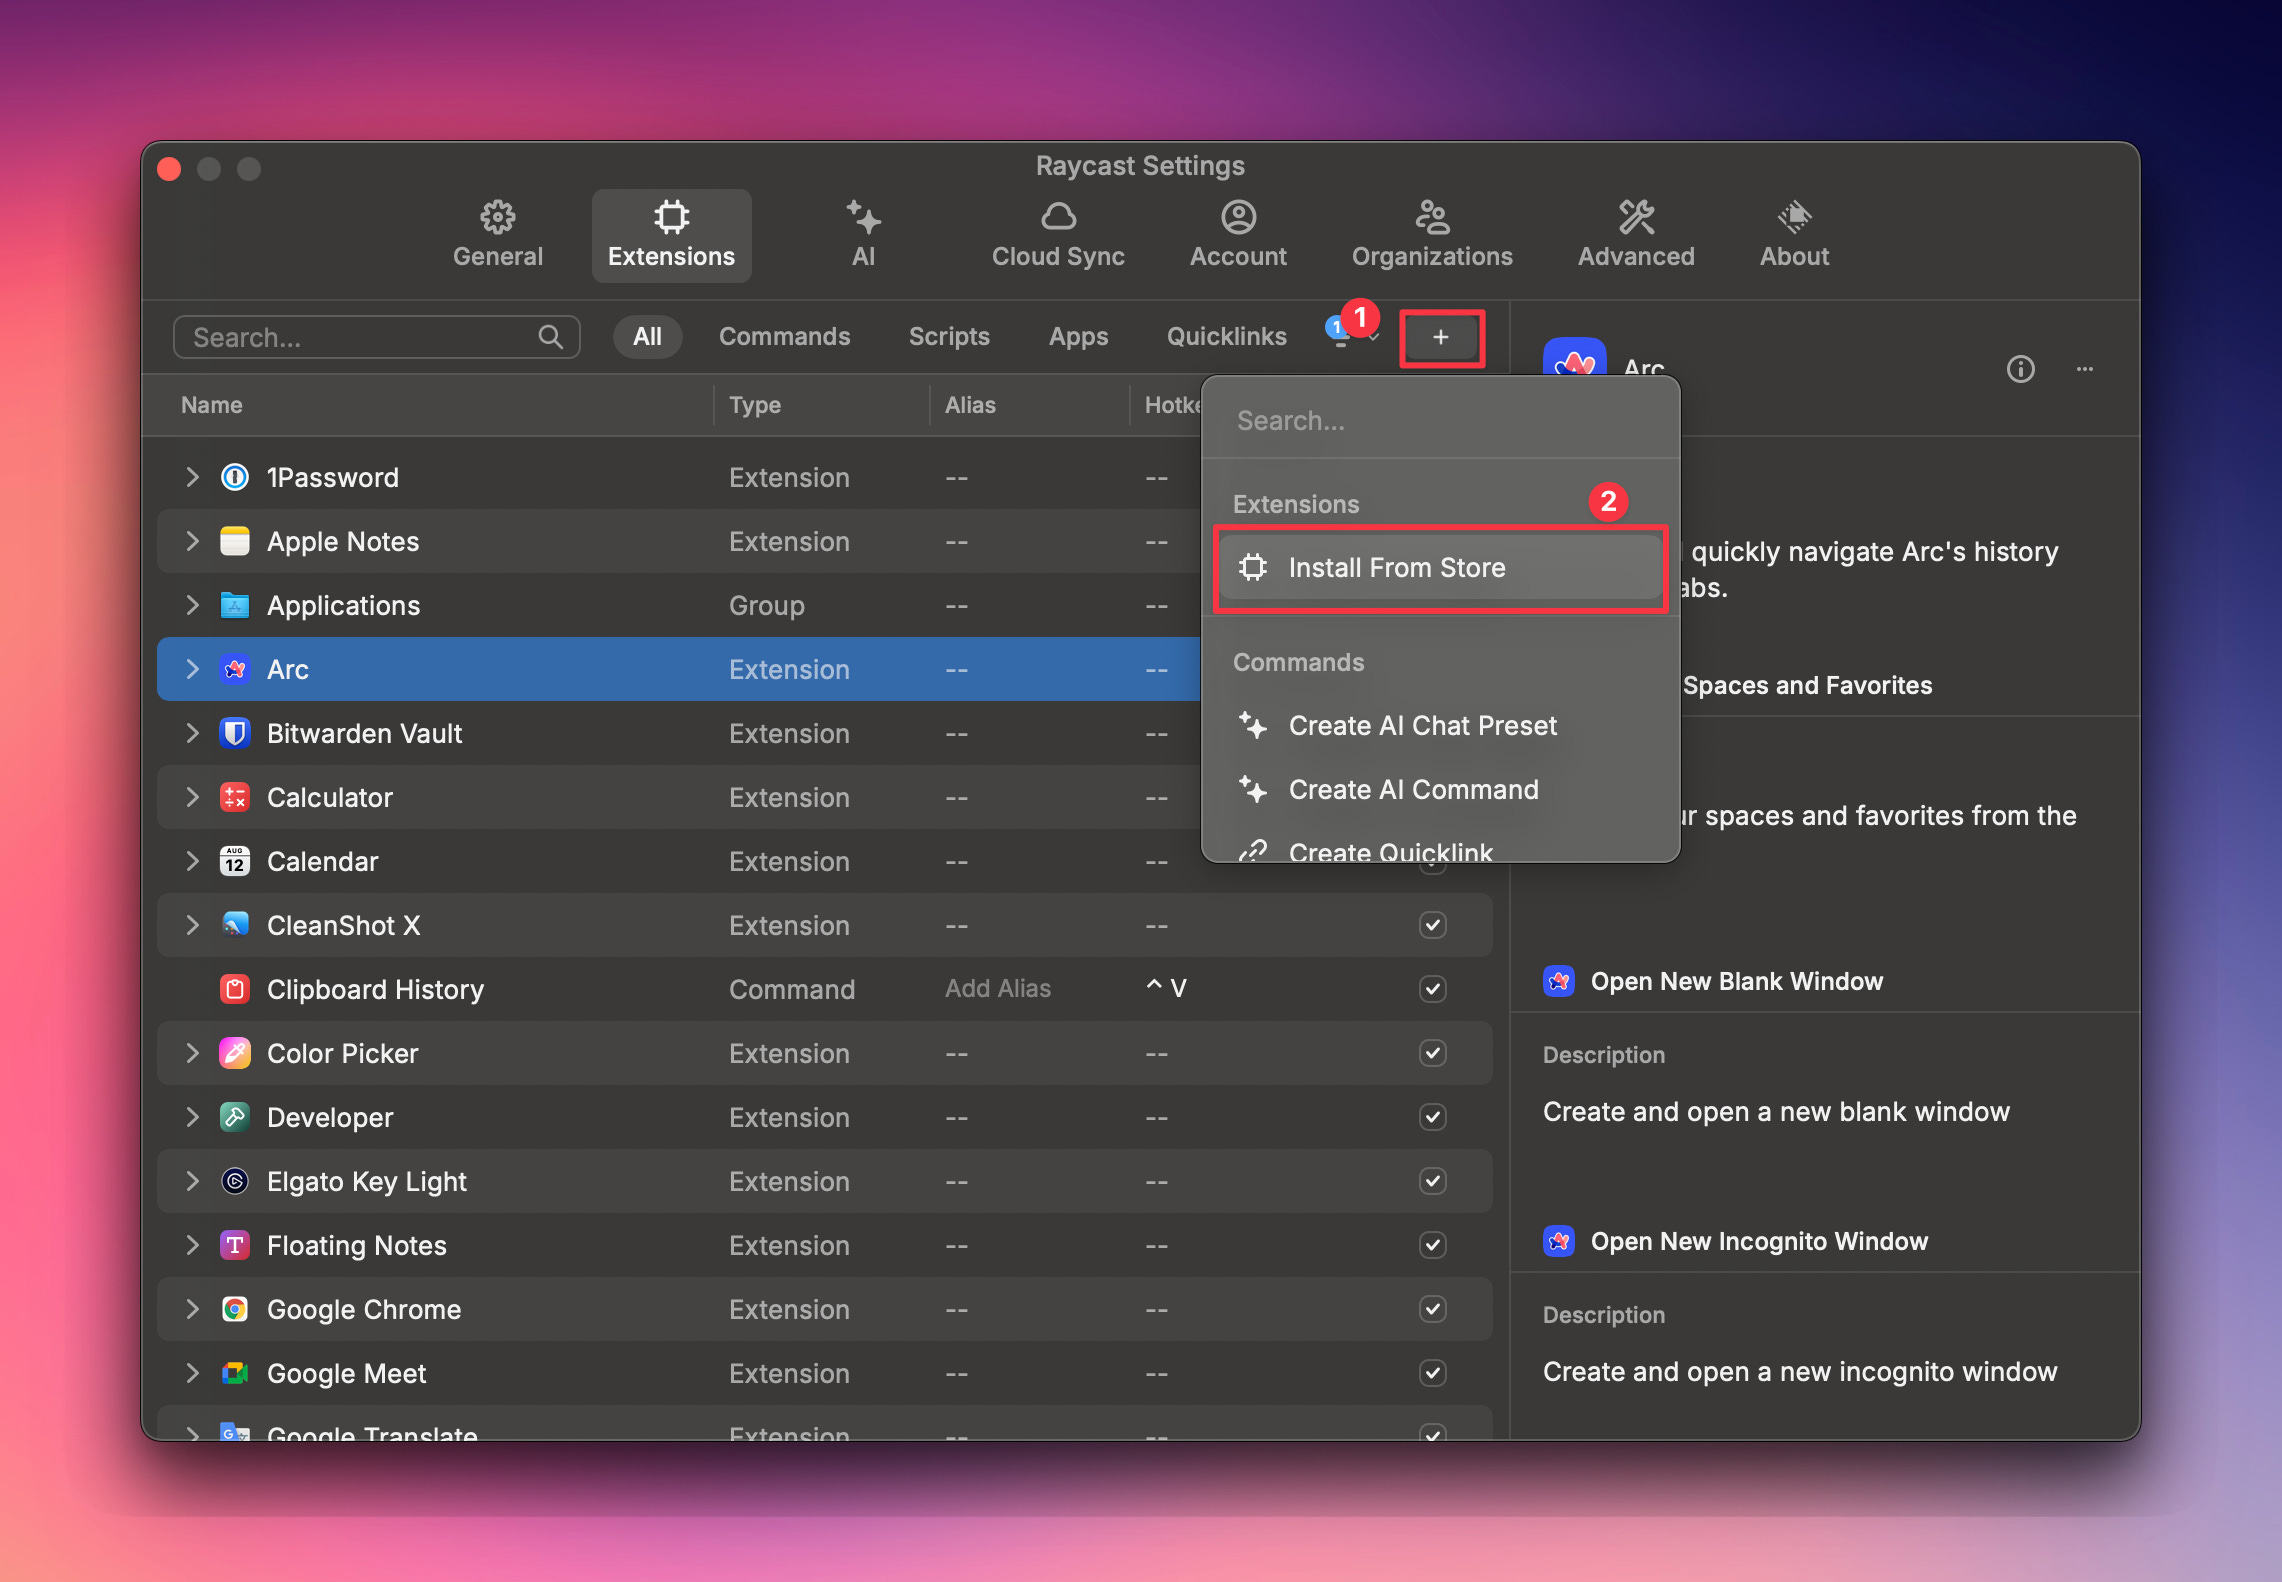Go to the Account tab

coord(1238,235)
